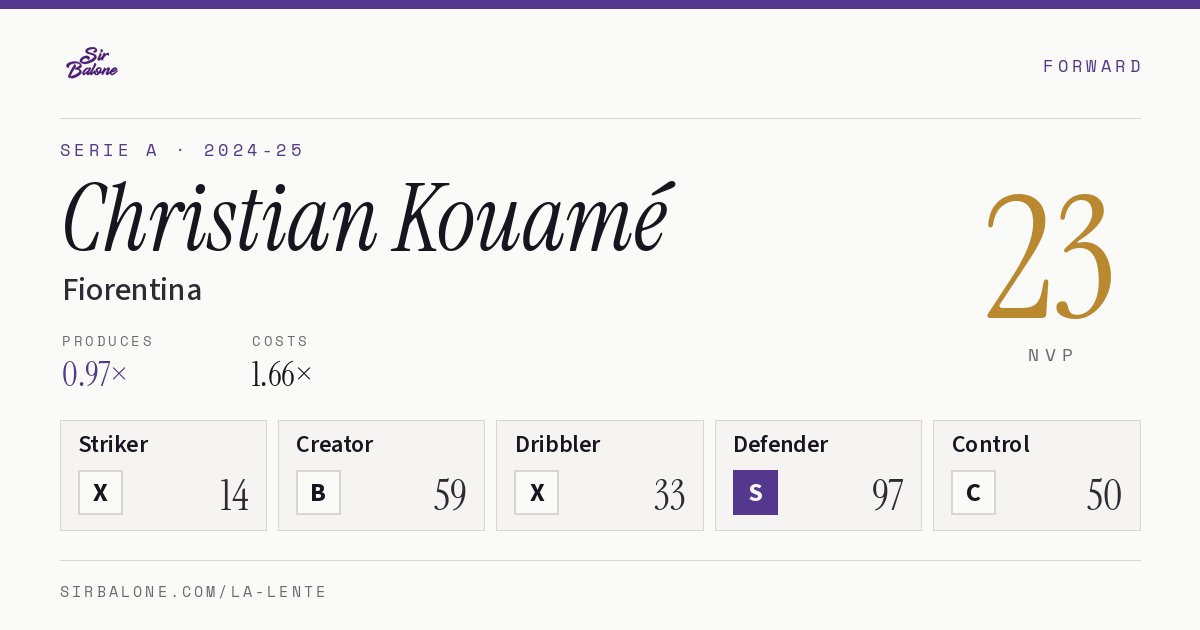The width and height of the screenshot is (1200, 630).
Task: Click the COSTS label
Action: (x=281, y=341)
